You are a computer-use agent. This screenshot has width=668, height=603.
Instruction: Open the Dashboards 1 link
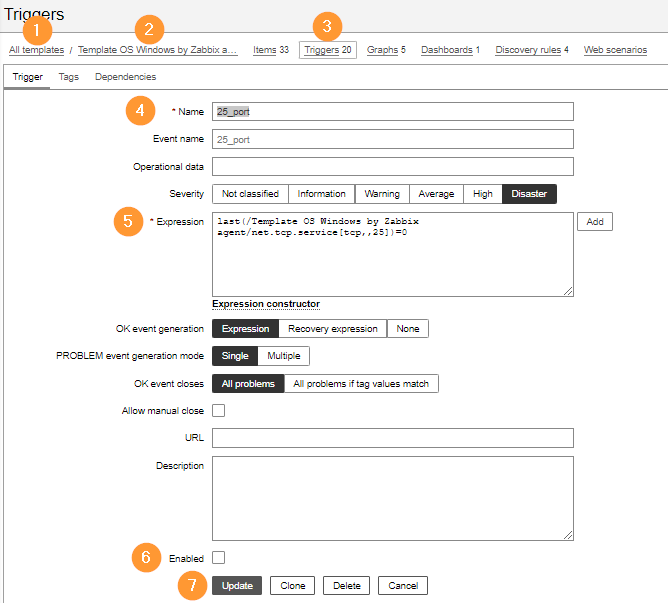(450, 50)
